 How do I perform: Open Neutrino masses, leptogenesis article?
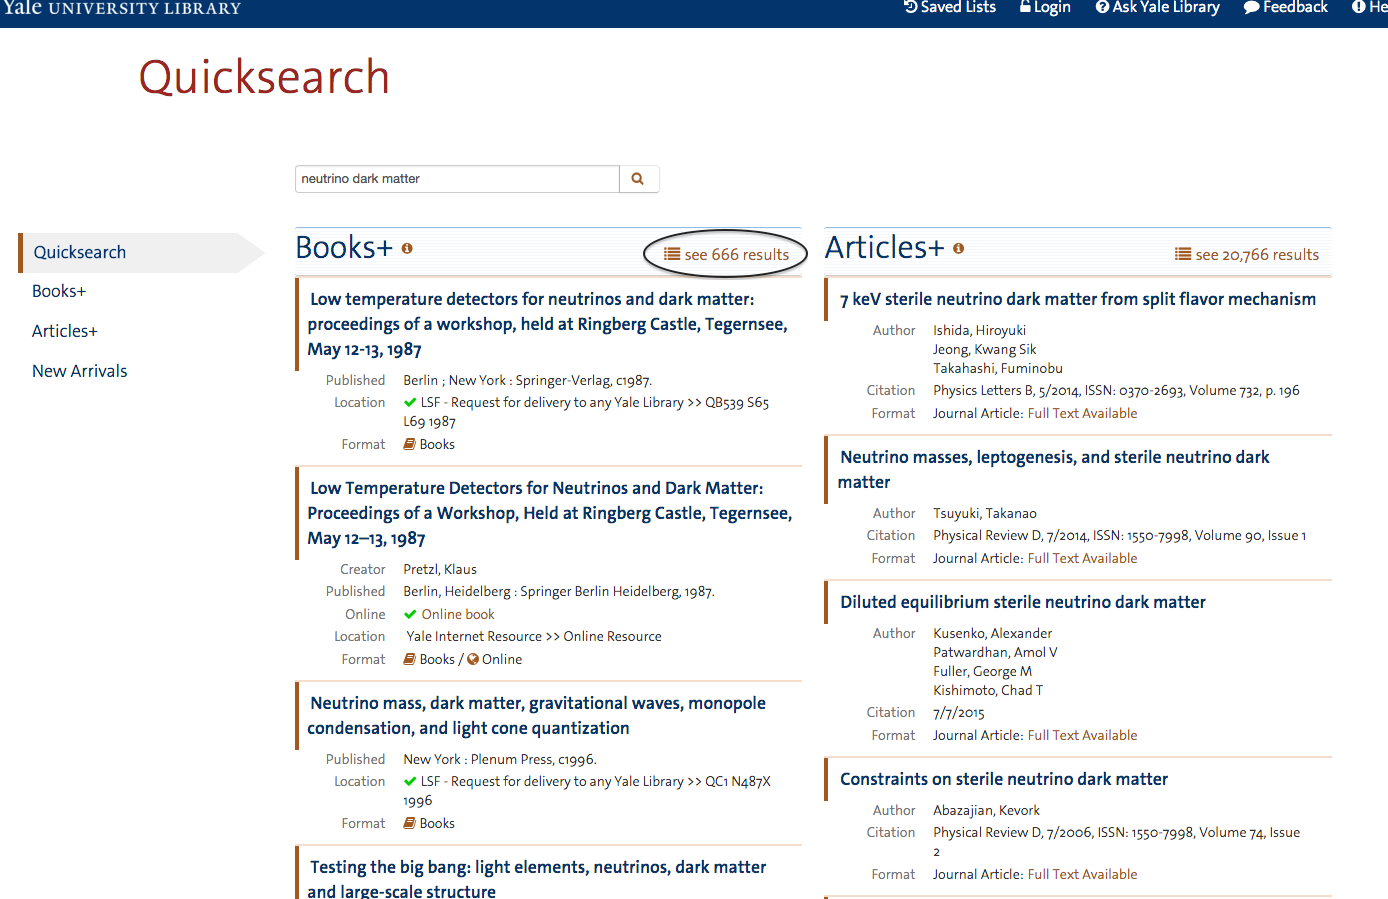[1054, 469]
